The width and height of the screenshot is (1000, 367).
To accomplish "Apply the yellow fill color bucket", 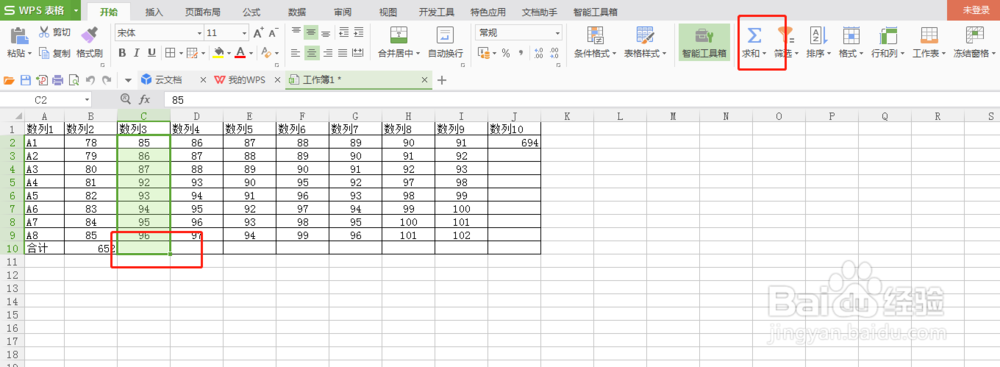I will 219,53.
